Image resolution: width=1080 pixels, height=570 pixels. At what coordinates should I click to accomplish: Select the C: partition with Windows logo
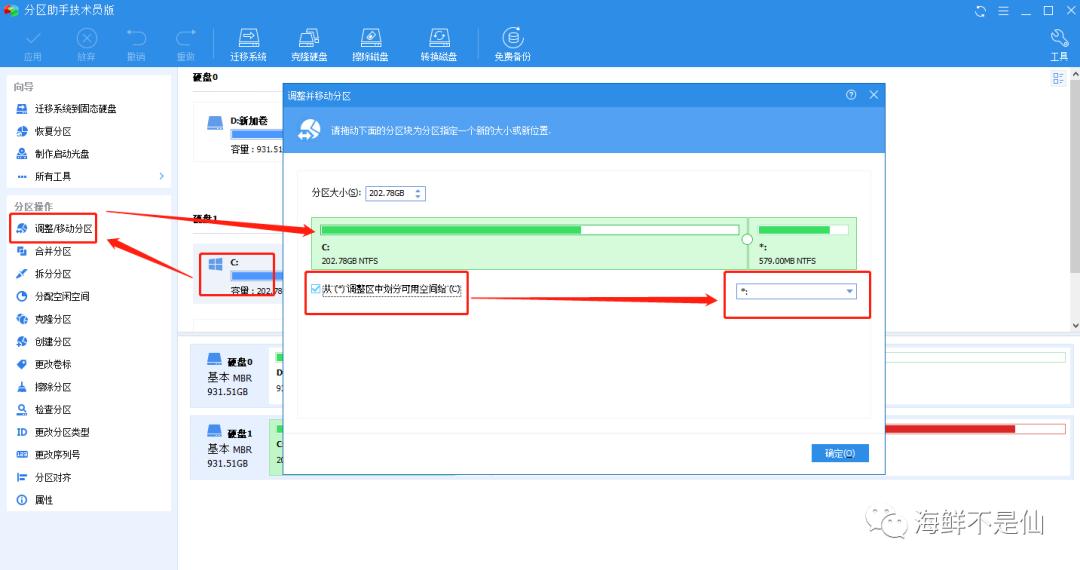[237, 275]
